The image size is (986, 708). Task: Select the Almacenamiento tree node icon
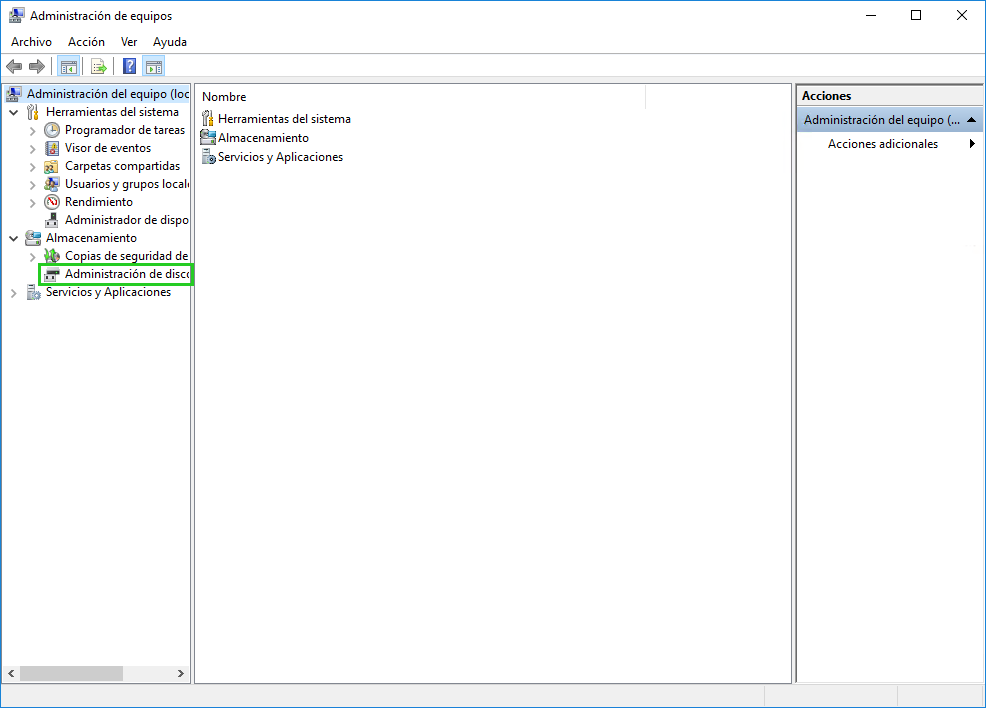(x=33, y=238)
